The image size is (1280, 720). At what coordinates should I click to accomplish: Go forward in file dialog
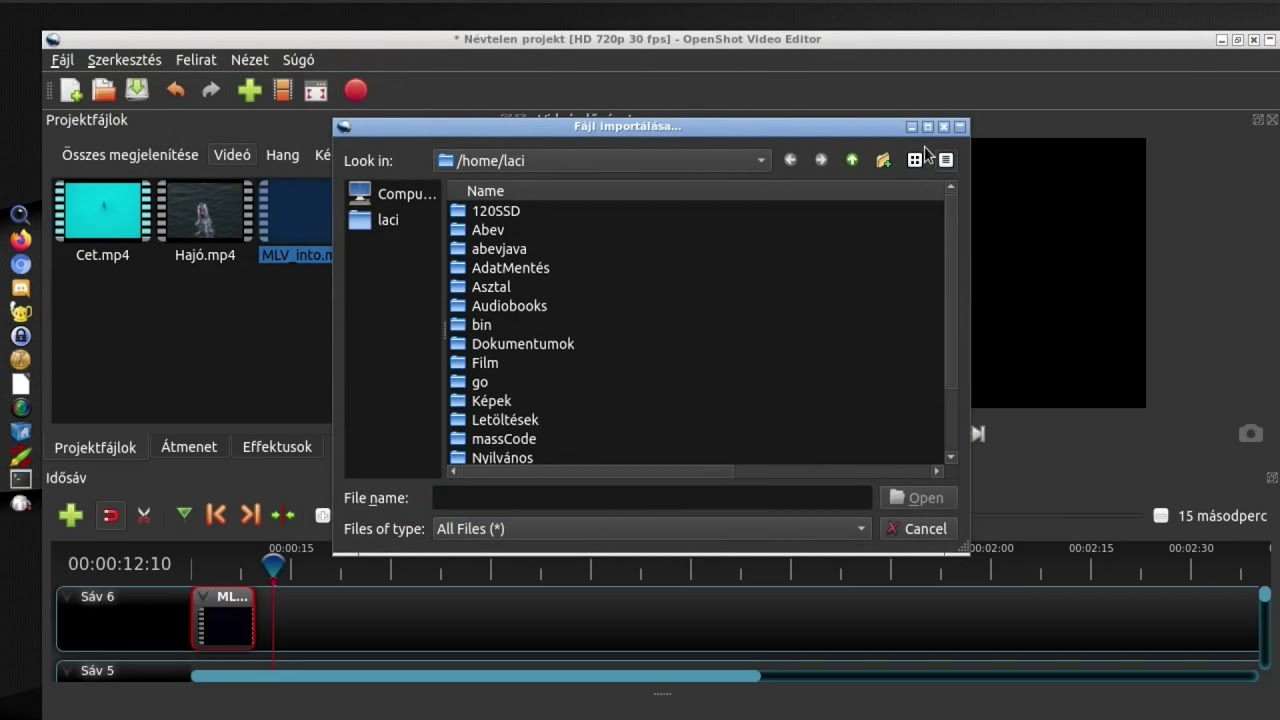(821, 160)
